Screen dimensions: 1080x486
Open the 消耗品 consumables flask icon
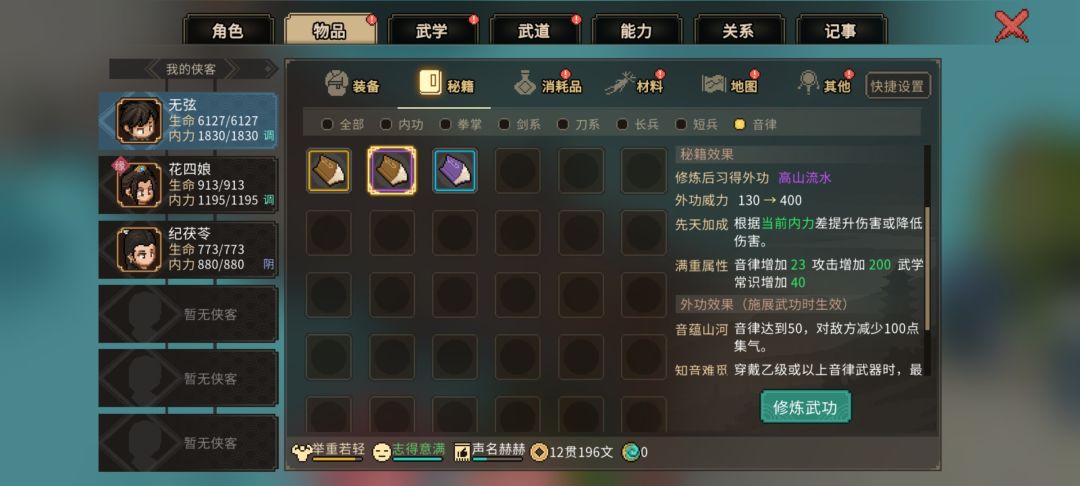coord(525,83)
